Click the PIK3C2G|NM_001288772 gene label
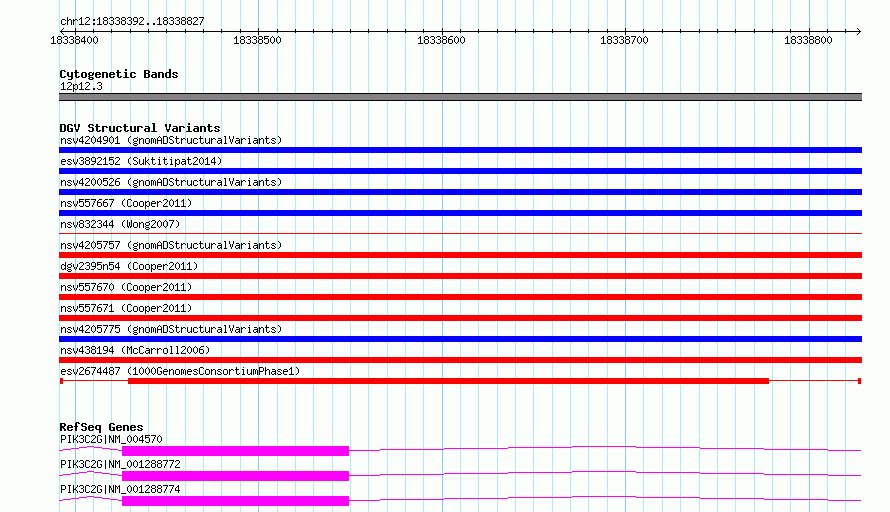This screenshot has height=512, width=890. click(120, 464)
